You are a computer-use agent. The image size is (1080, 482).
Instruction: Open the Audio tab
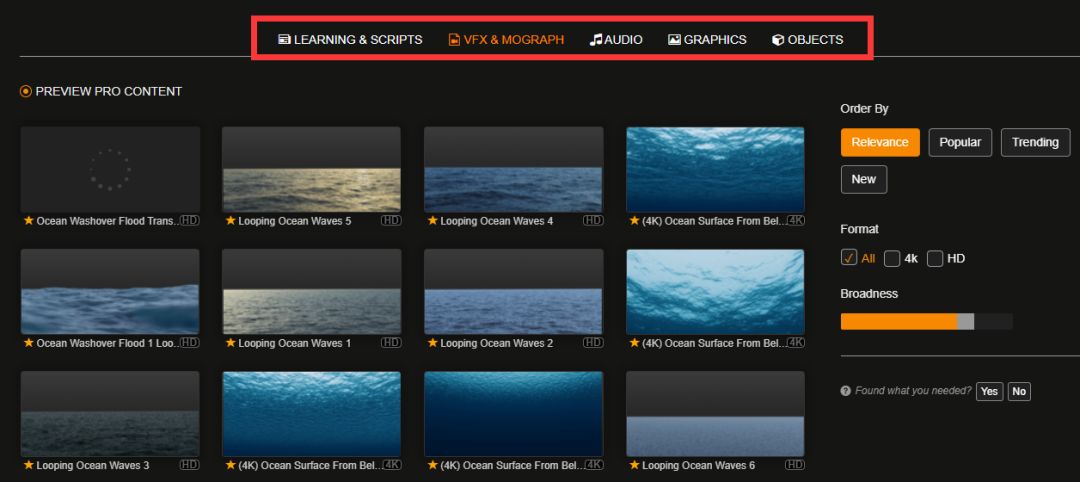click(x=616, y=39)
